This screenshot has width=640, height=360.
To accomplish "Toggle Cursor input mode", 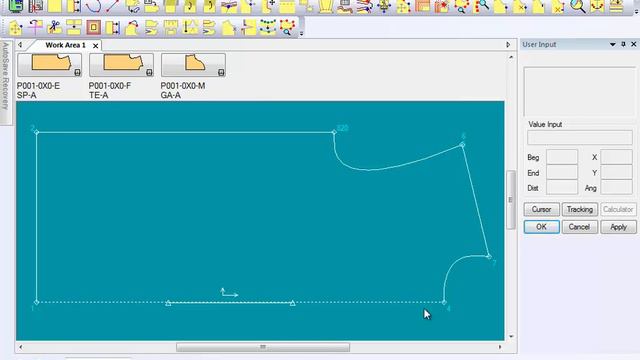I will pos(541,209).
